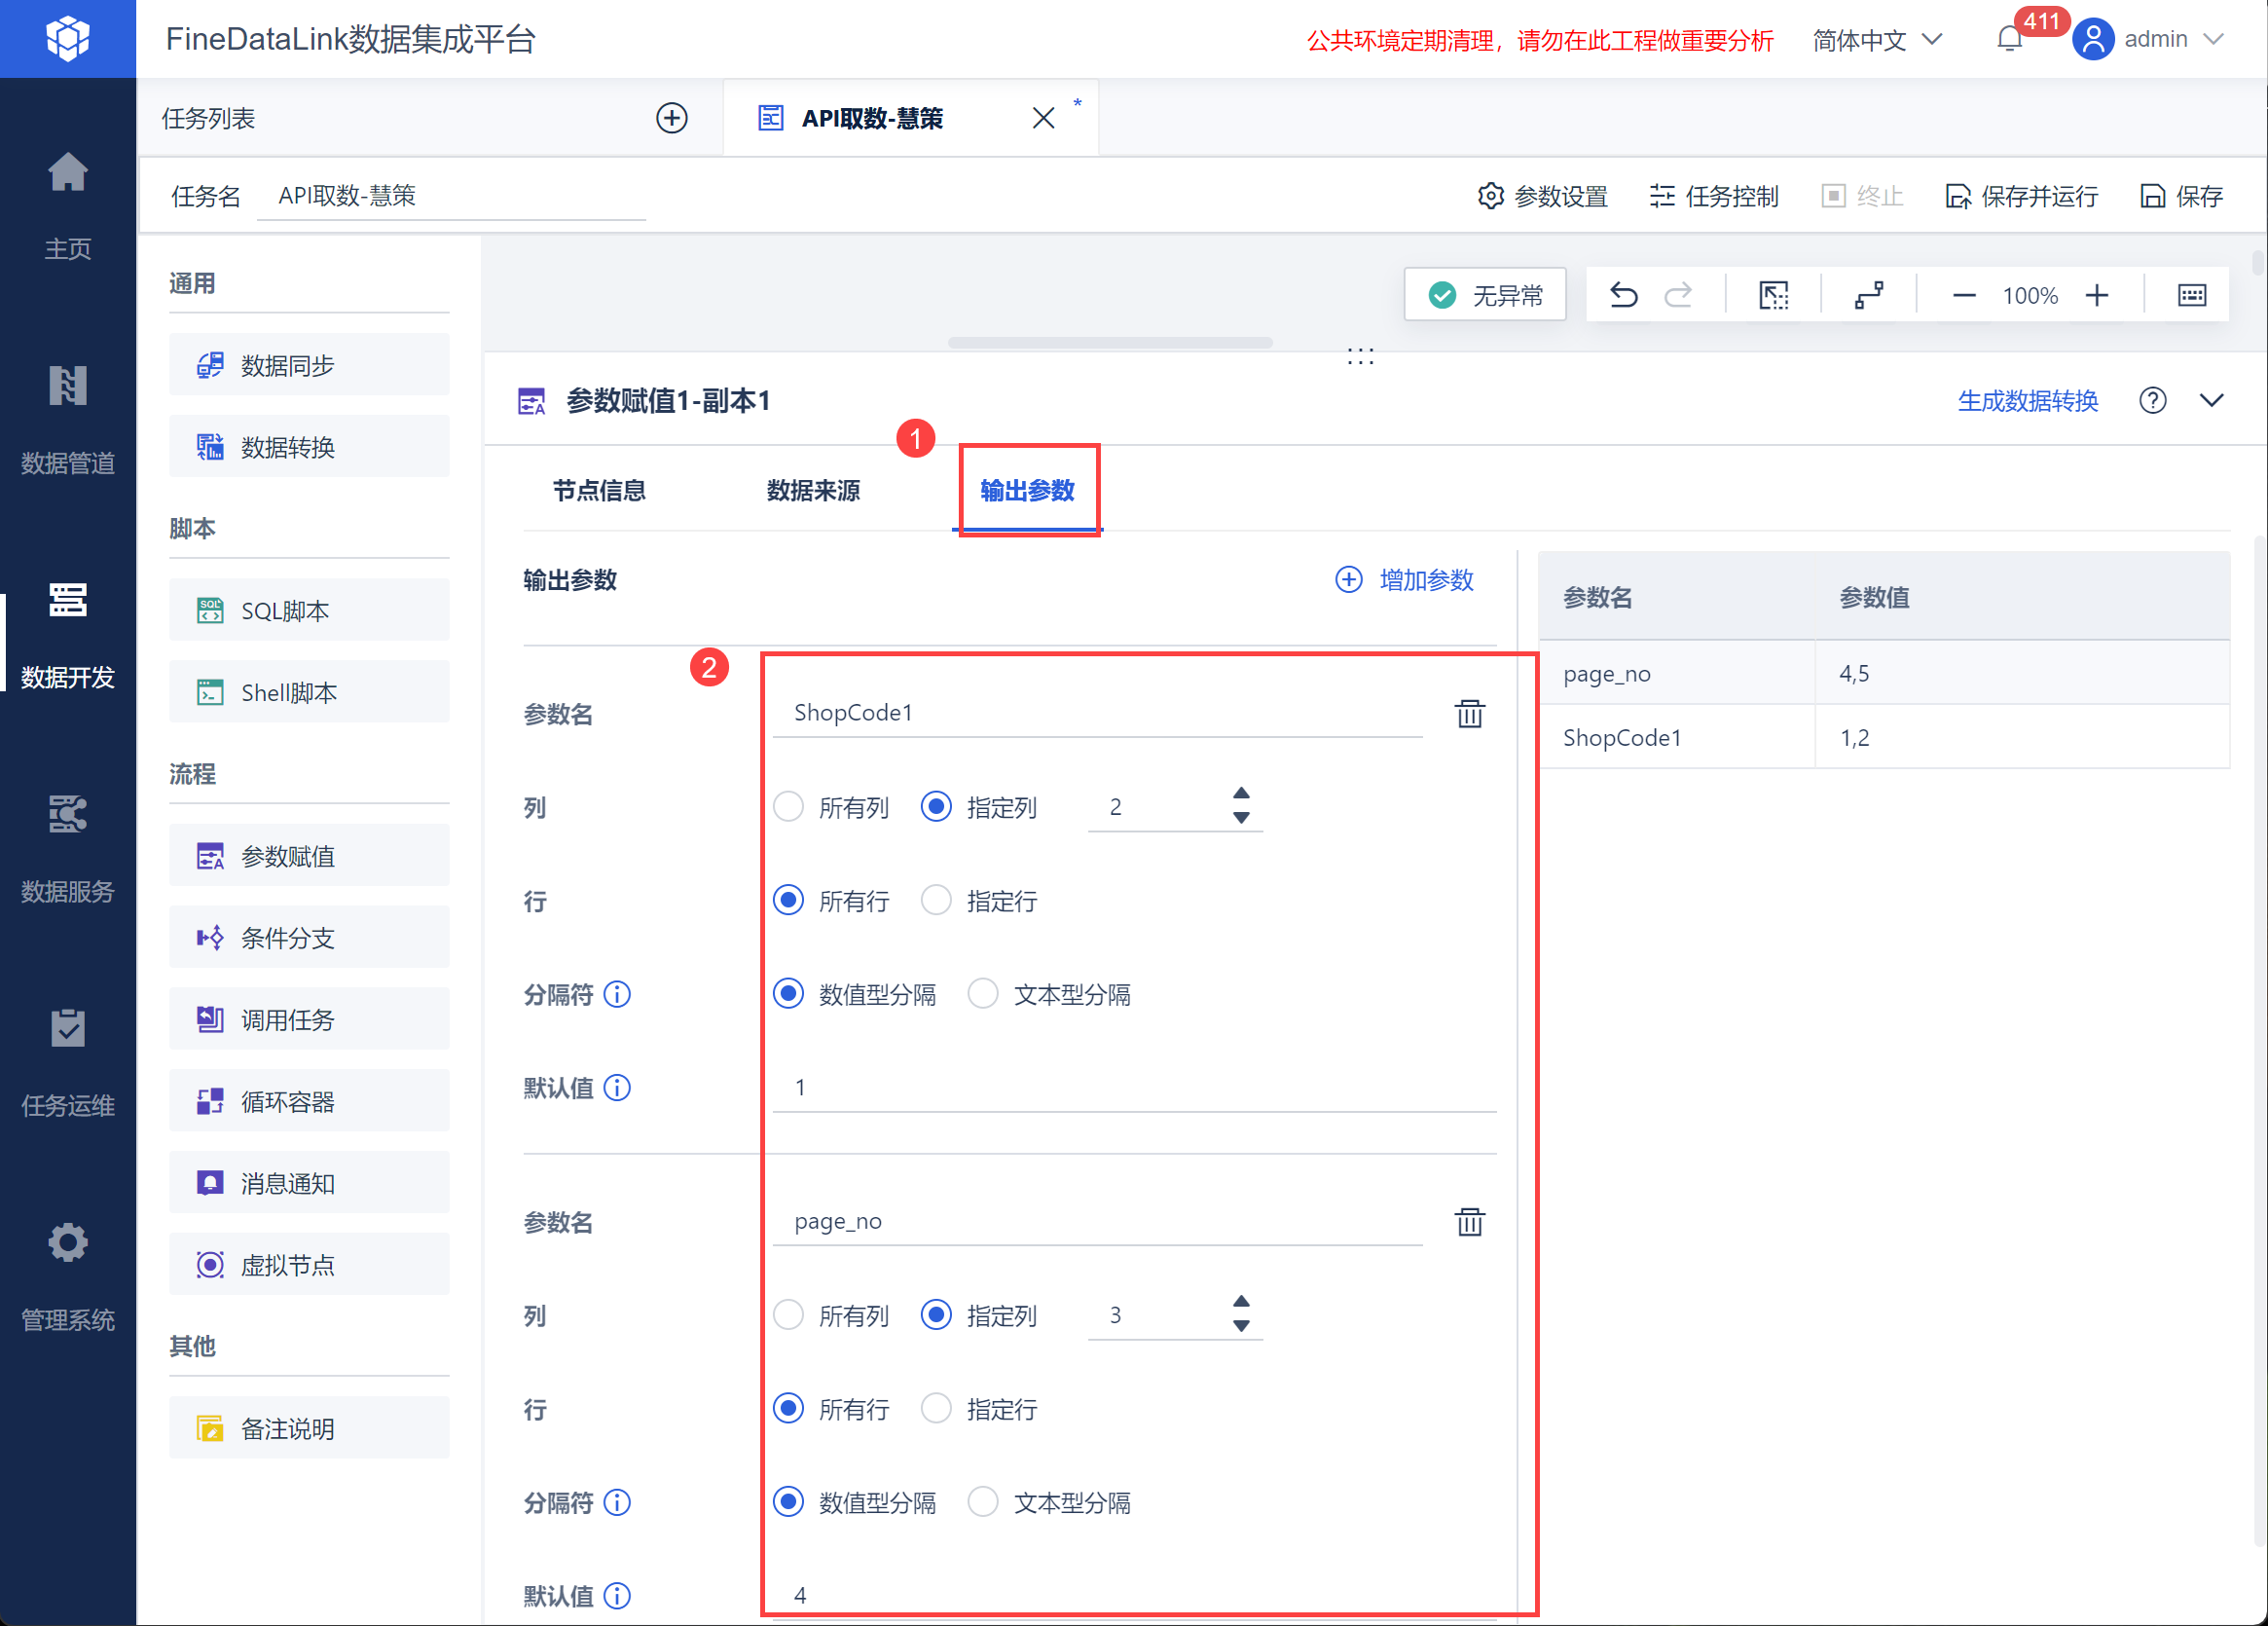
Task: Add new task tab with plus icon
Action: click(x=671, y=118)
